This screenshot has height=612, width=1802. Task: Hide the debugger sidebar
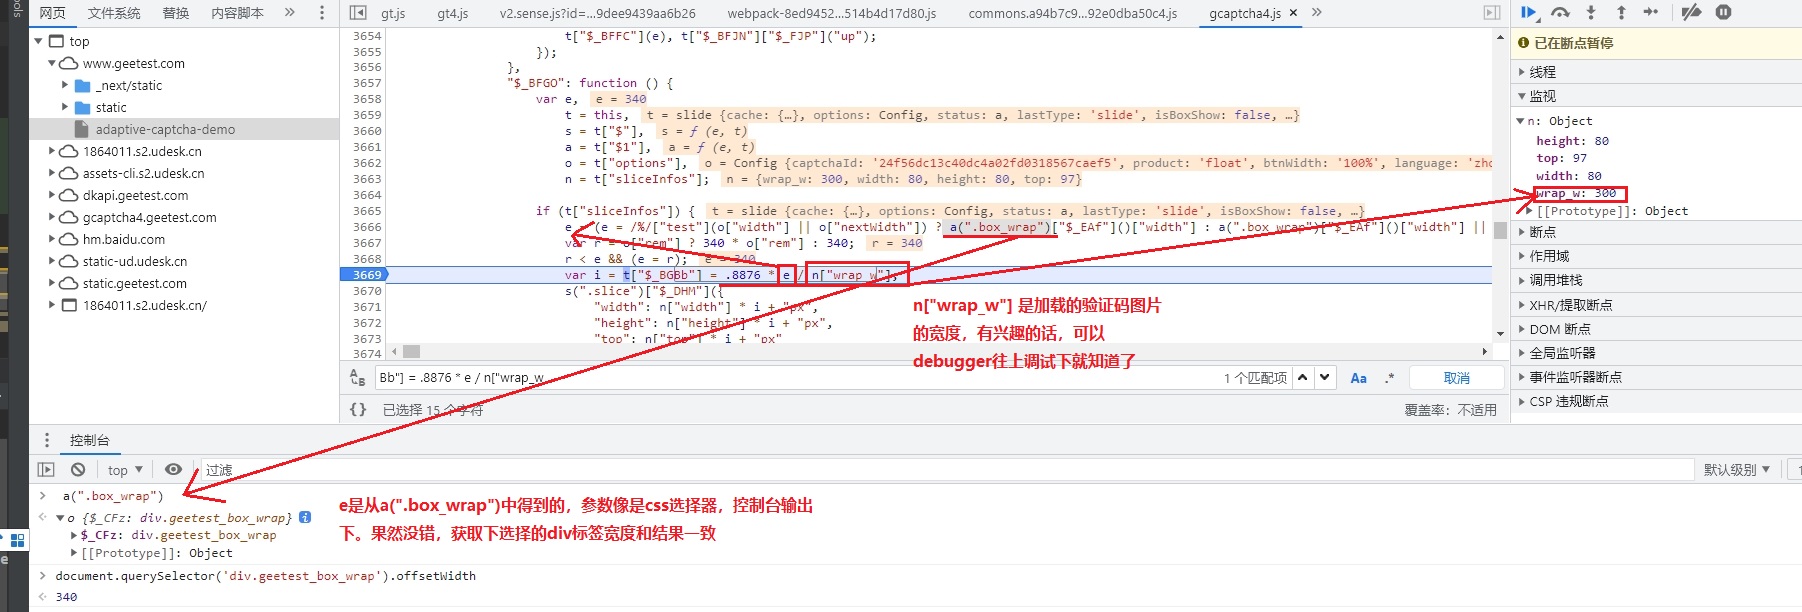tap(1492, 13)
